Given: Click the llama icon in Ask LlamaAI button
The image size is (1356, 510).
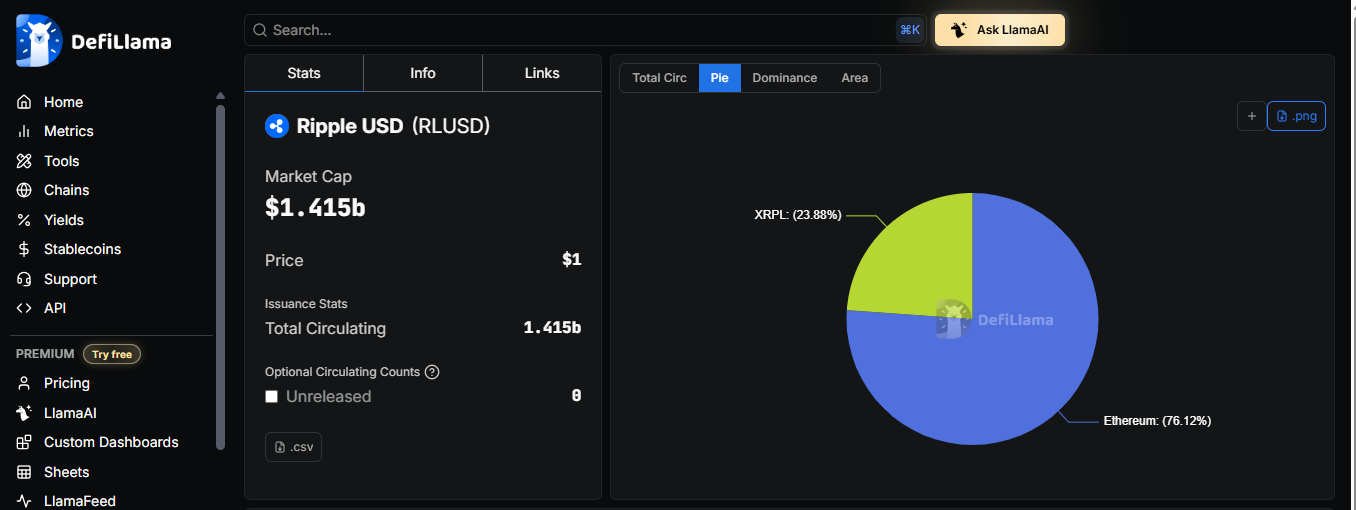Looking at the screenshot, I should 959,30.
